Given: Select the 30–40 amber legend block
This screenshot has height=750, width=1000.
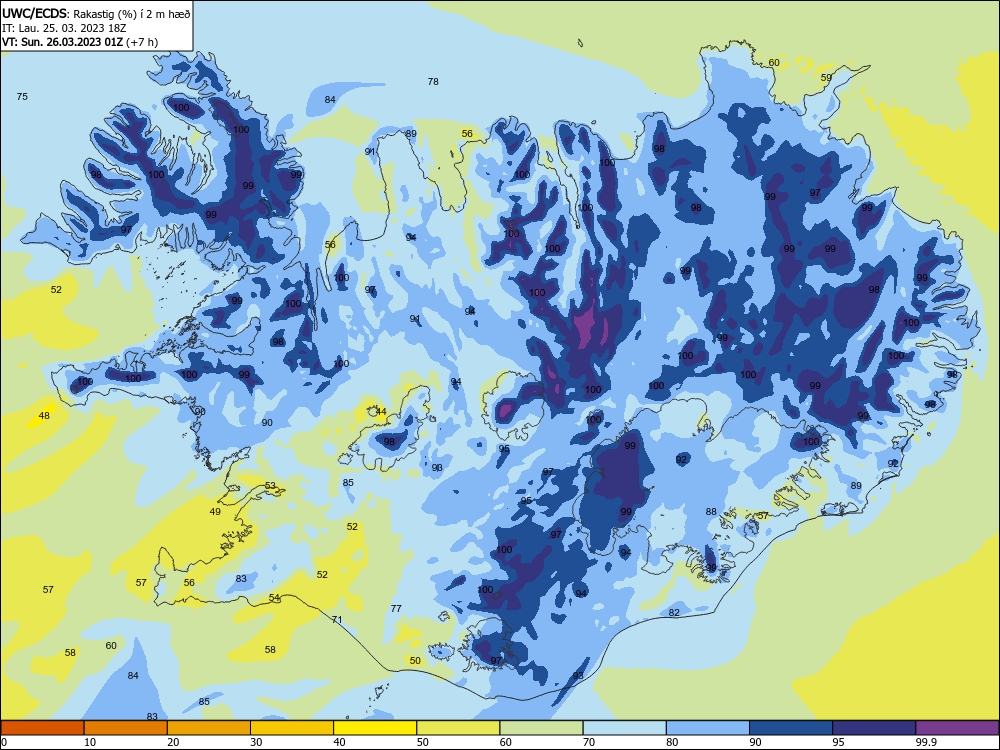Looking at the screenshot, I should 292,728.
